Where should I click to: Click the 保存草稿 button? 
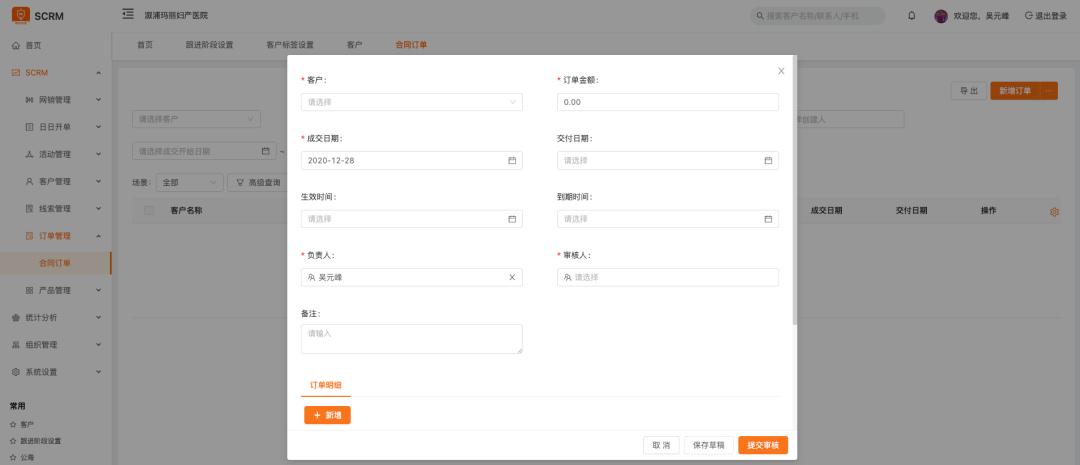pyautogui.click(x=709, y=445)
